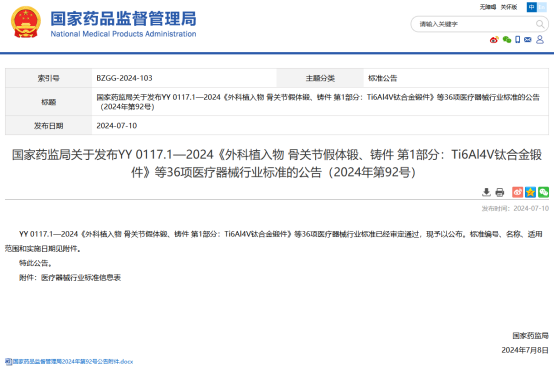Image resolution: width=554 pixels, height=373 pixels.
Task: Click the 2024年7月8日 signing date
Action: pos(525,350)
